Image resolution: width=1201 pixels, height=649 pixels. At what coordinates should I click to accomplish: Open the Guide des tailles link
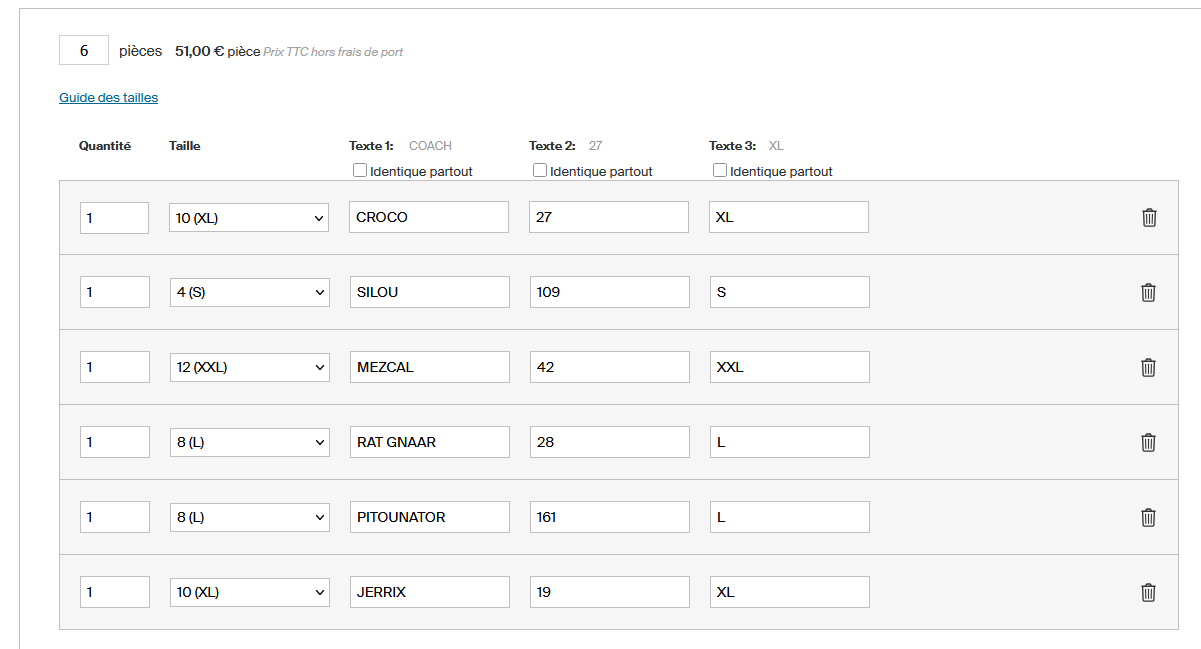coord(108,97)
